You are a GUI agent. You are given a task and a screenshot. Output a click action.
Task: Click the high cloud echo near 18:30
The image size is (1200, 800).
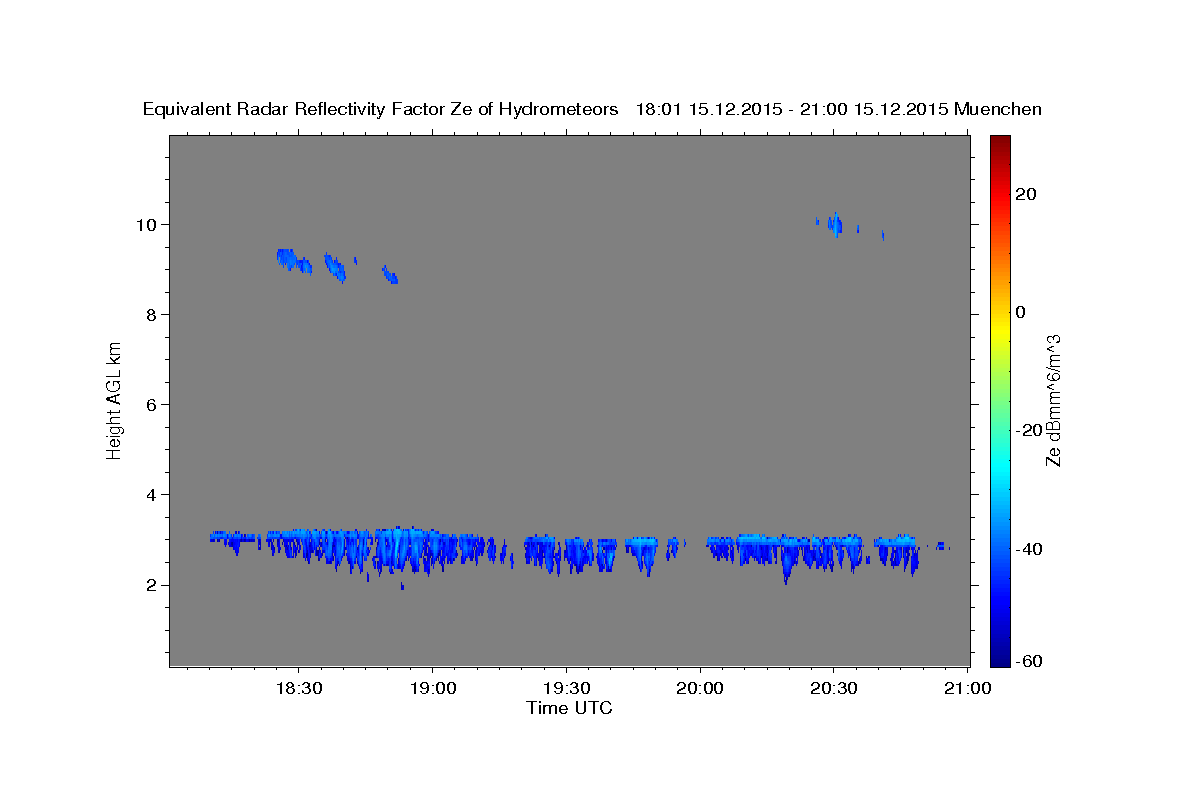point(293,261)
